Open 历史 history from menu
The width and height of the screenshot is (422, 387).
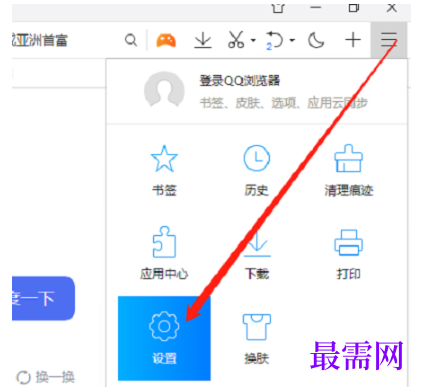(256, 171)
